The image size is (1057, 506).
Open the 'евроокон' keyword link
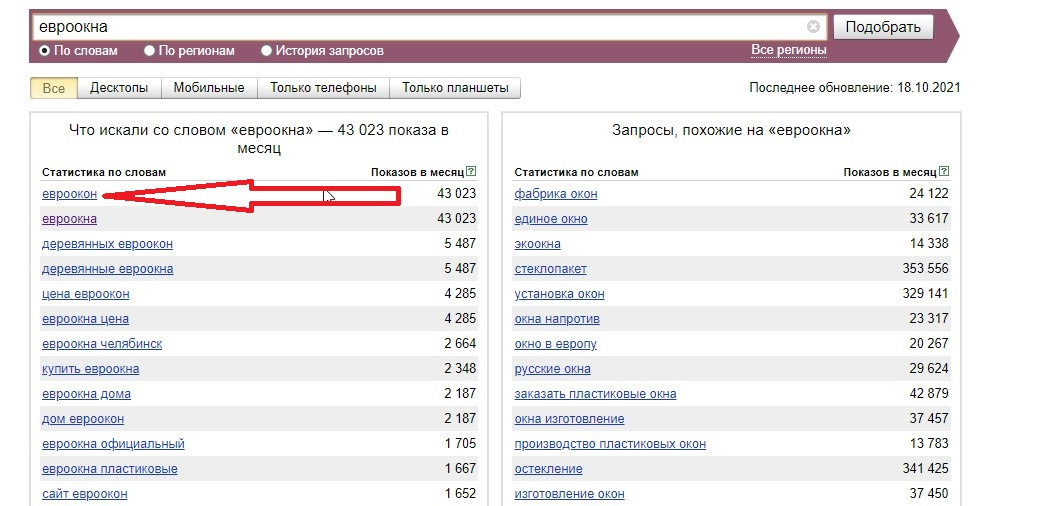coord(69,194)
